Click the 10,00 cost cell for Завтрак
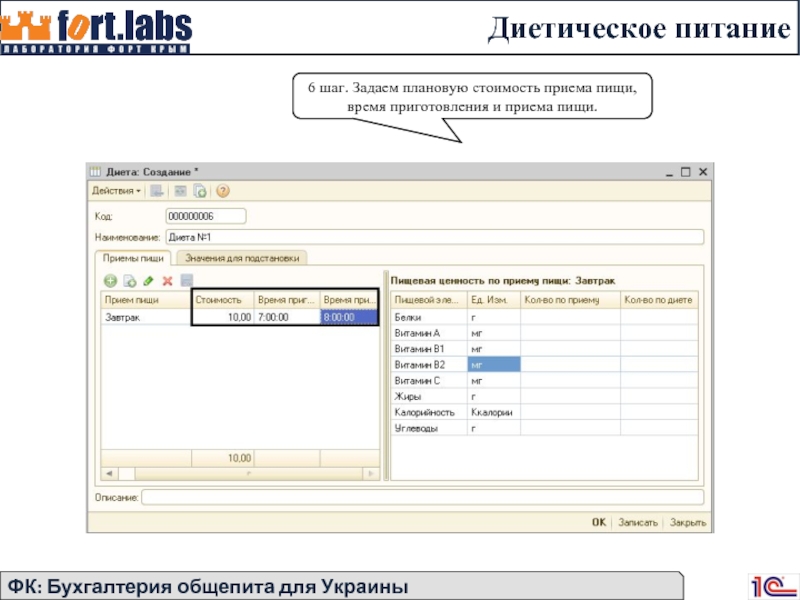The height and width of the screenshot is (600, 800). pyautogui.click(x=223, y=317)
